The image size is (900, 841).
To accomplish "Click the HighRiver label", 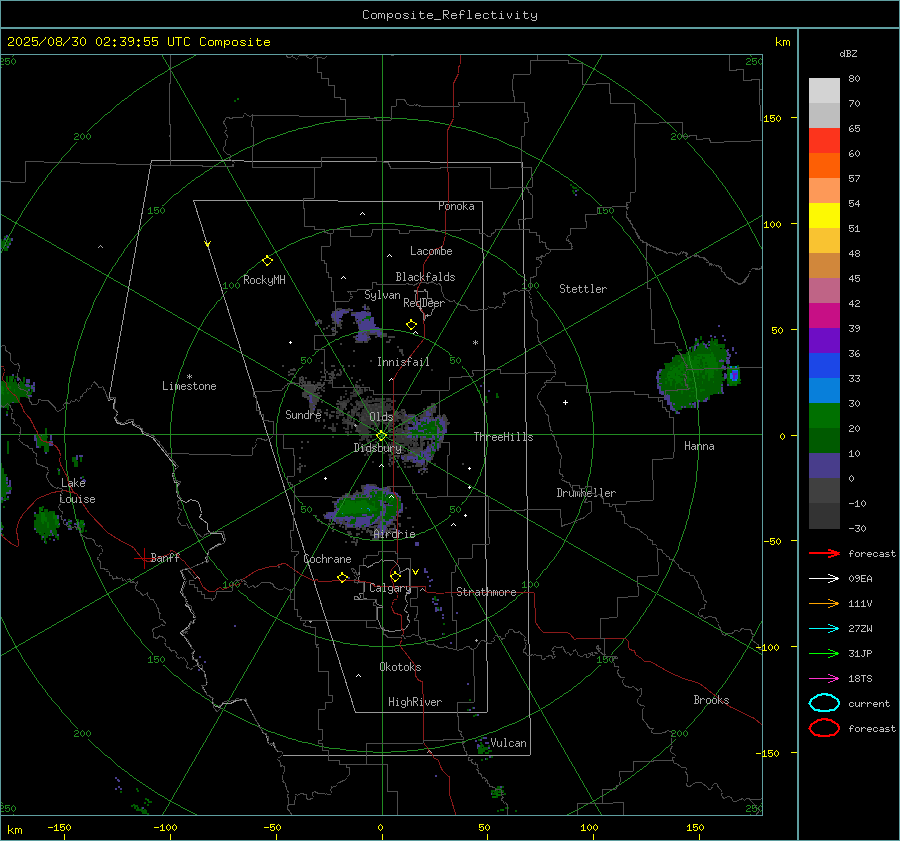I will (x=415, y=702).
